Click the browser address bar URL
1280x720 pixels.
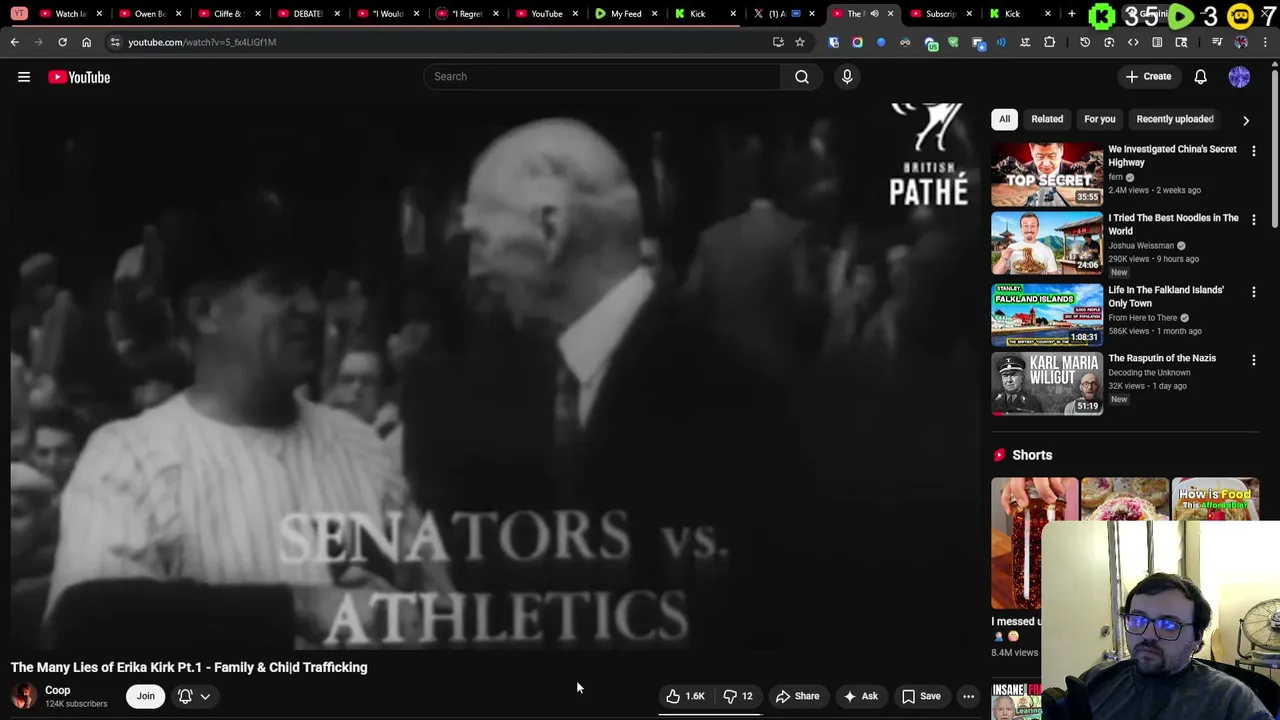pyautogui.click(x=202, y=42)
